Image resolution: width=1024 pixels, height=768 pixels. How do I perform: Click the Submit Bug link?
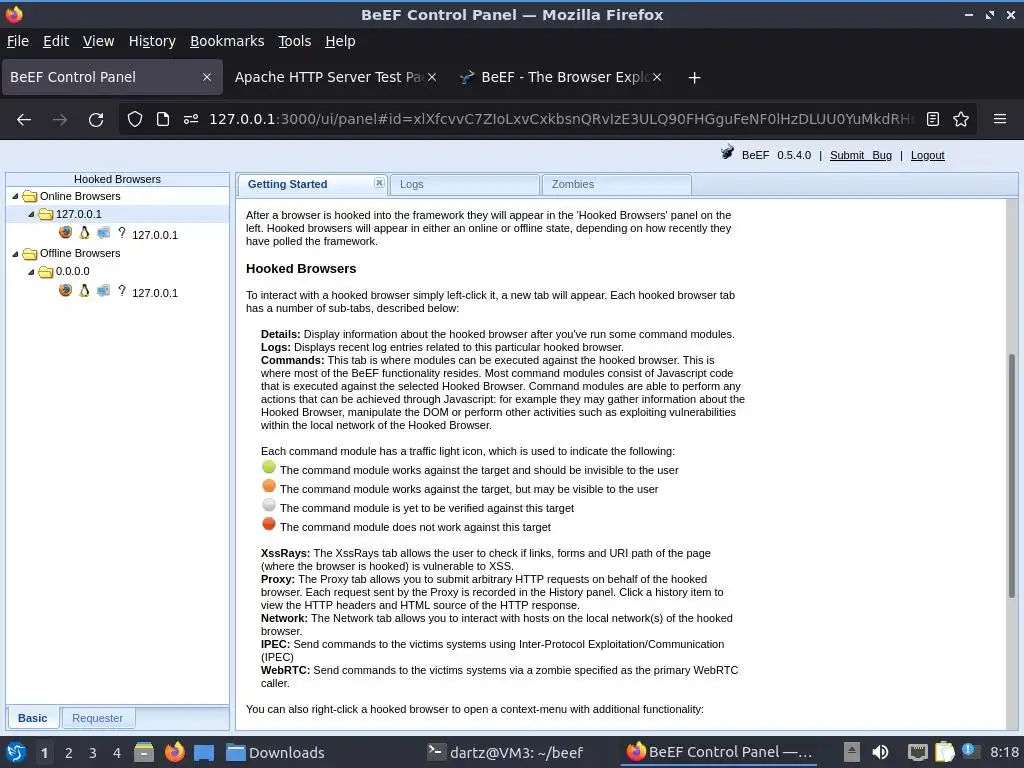pyautogui.click(x=861, y=155)
